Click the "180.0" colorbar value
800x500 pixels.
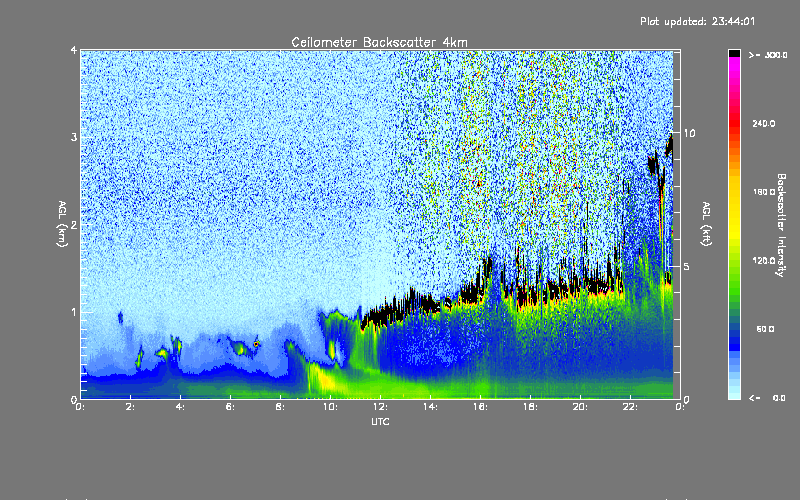pyautogui.click(x=764, y=192)
